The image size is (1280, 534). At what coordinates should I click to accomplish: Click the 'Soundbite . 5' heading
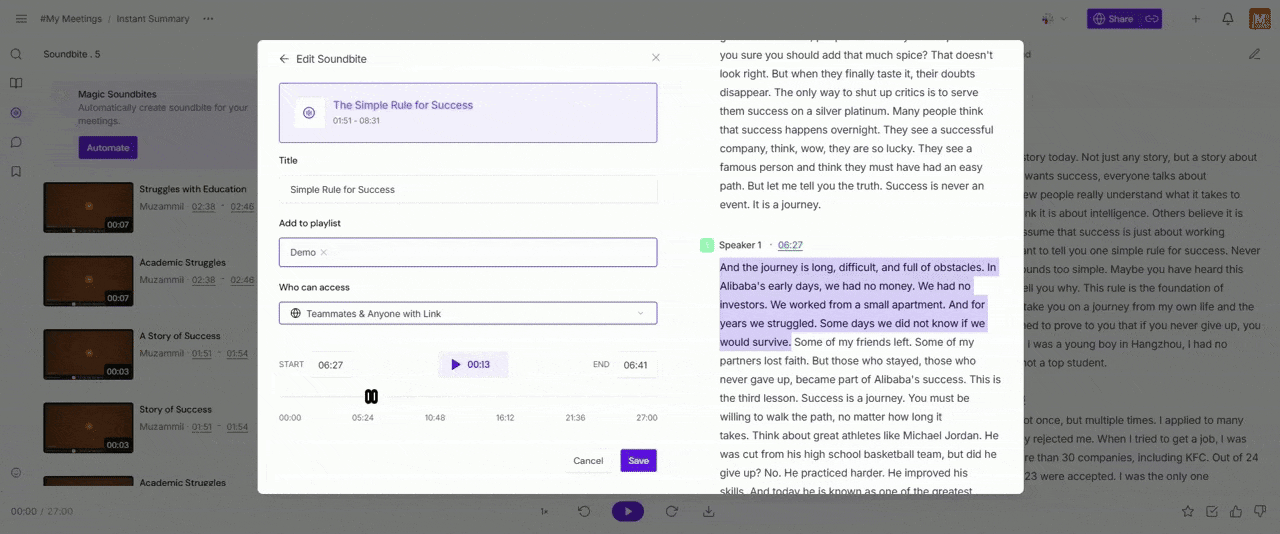click(72, 54)
